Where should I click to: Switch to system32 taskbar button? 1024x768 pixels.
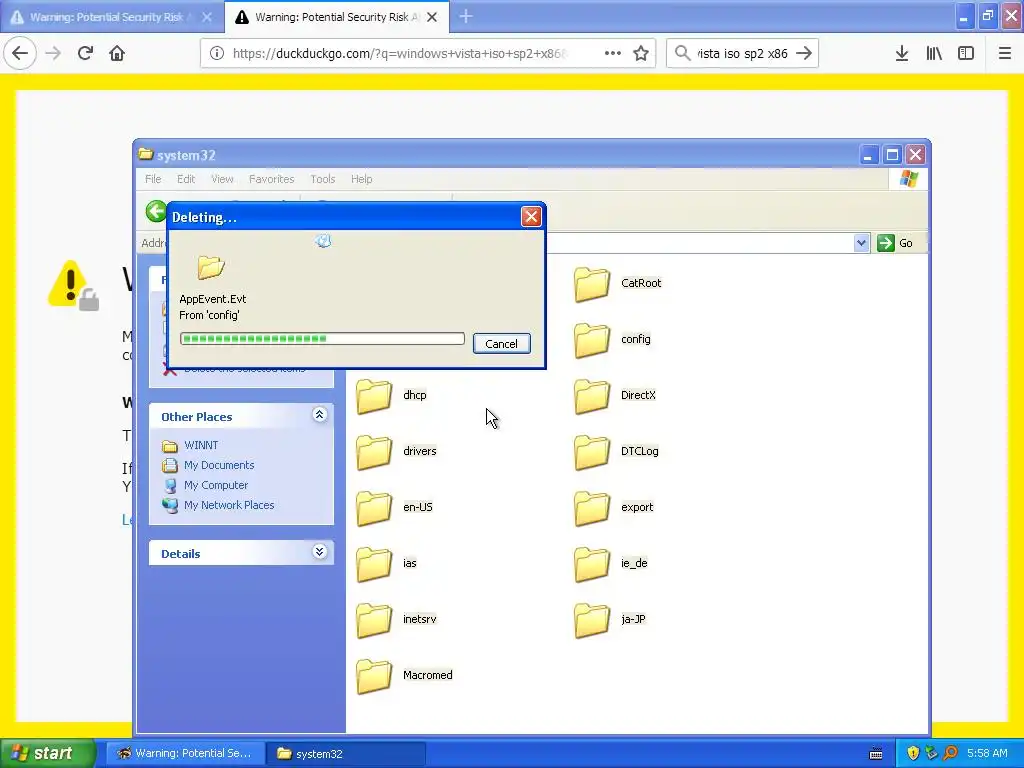pos(346,754)
